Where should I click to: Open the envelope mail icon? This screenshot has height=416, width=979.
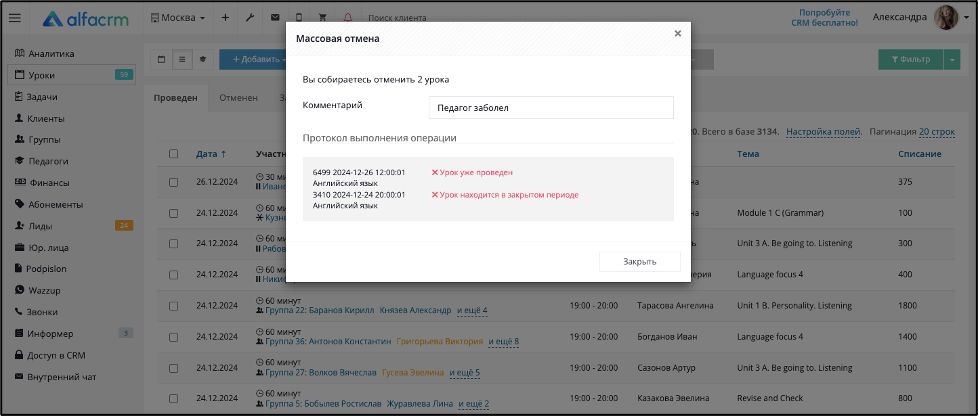[275, 18]
